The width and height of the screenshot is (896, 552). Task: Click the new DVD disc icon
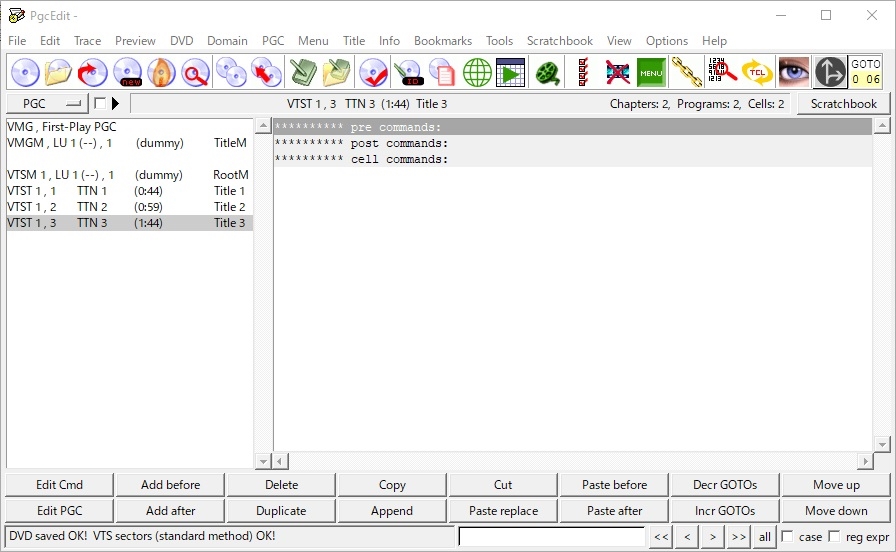click(127, 73)
